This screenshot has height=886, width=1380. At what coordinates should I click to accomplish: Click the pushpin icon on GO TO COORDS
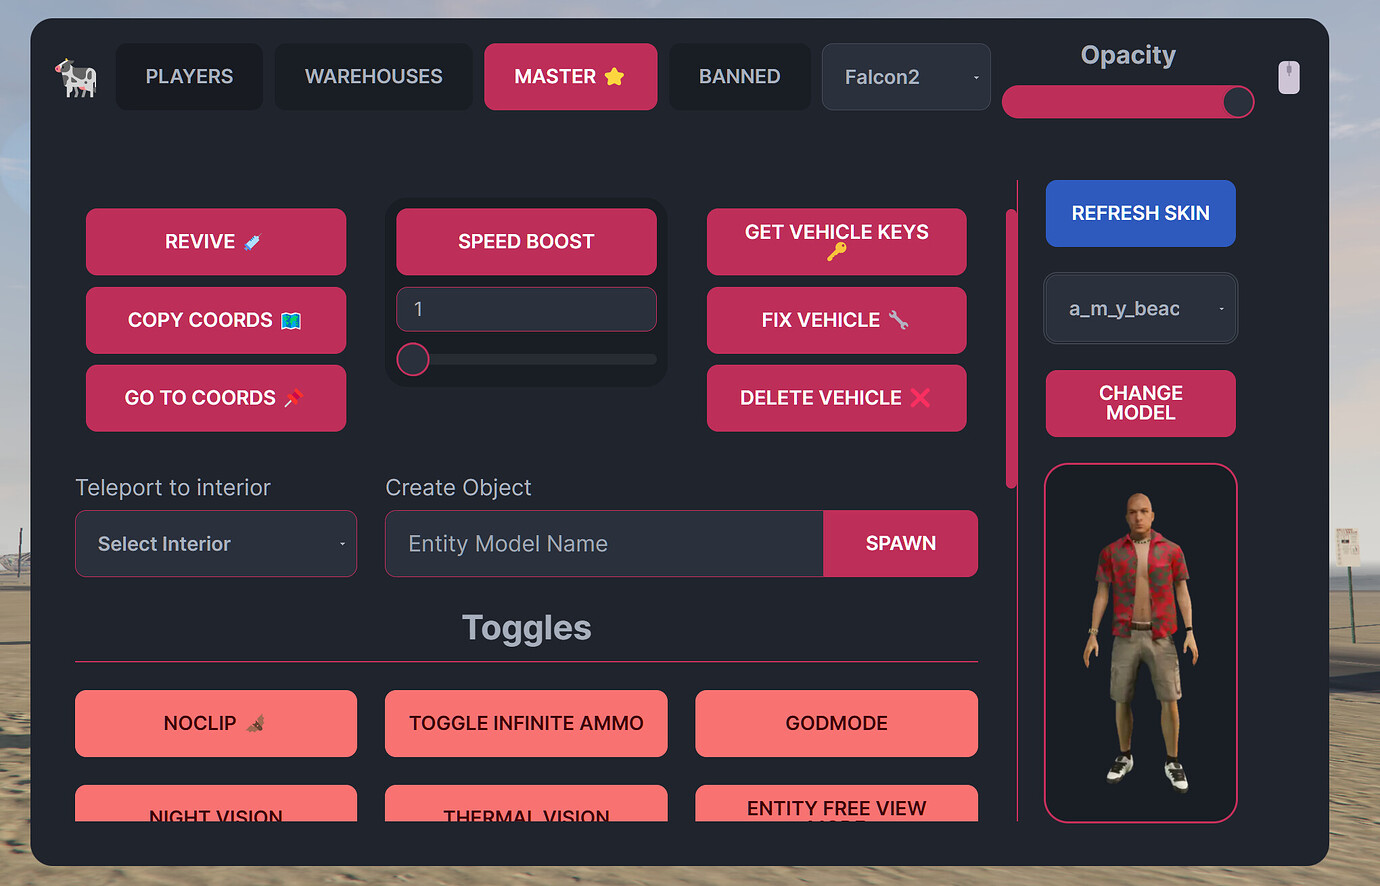point(294,397)
